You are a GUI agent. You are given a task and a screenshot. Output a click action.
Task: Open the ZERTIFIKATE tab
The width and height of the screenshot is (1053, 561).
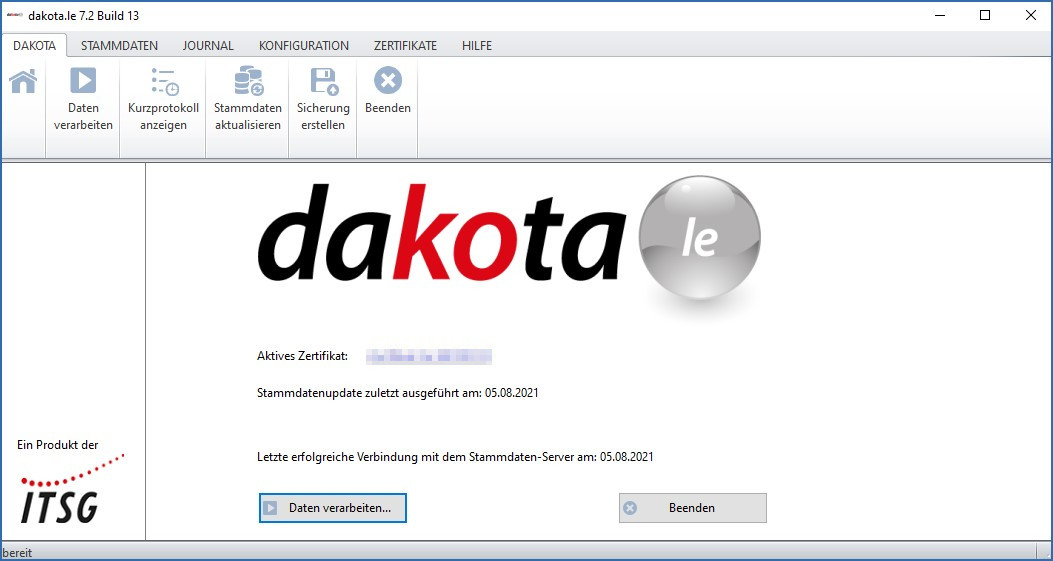(405, 45)
